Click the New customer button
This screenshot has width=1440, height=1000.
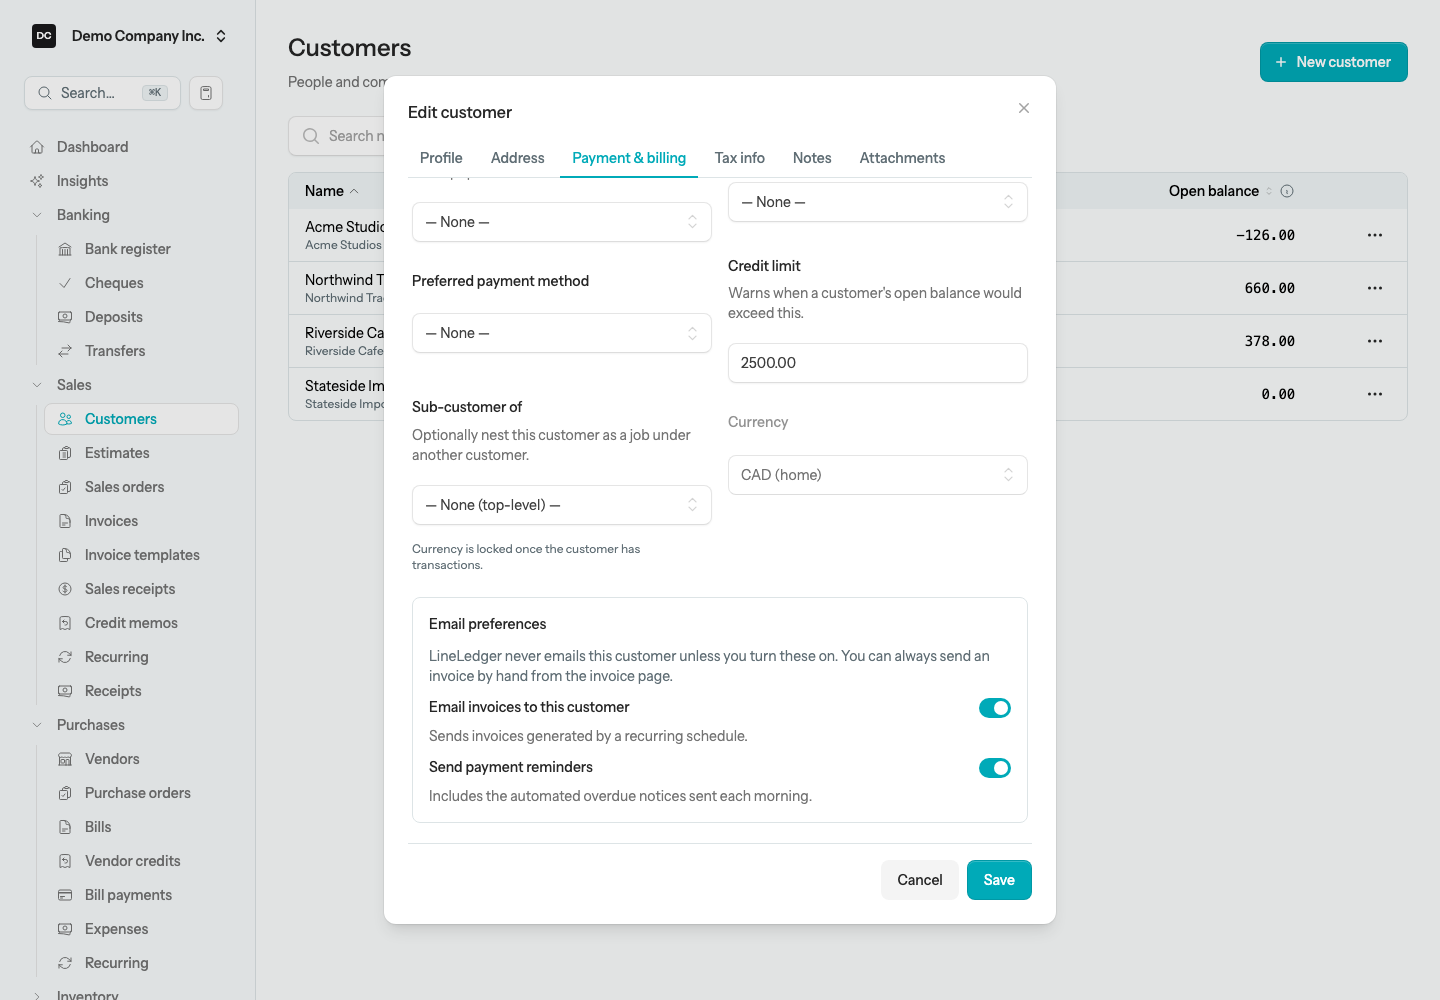click(1334, 62)
